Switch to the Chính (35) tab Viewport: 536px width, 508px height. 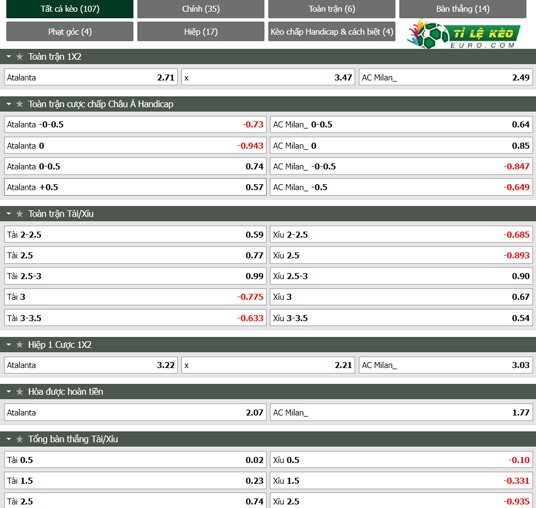pyautogui.click(x=201, y=9)
